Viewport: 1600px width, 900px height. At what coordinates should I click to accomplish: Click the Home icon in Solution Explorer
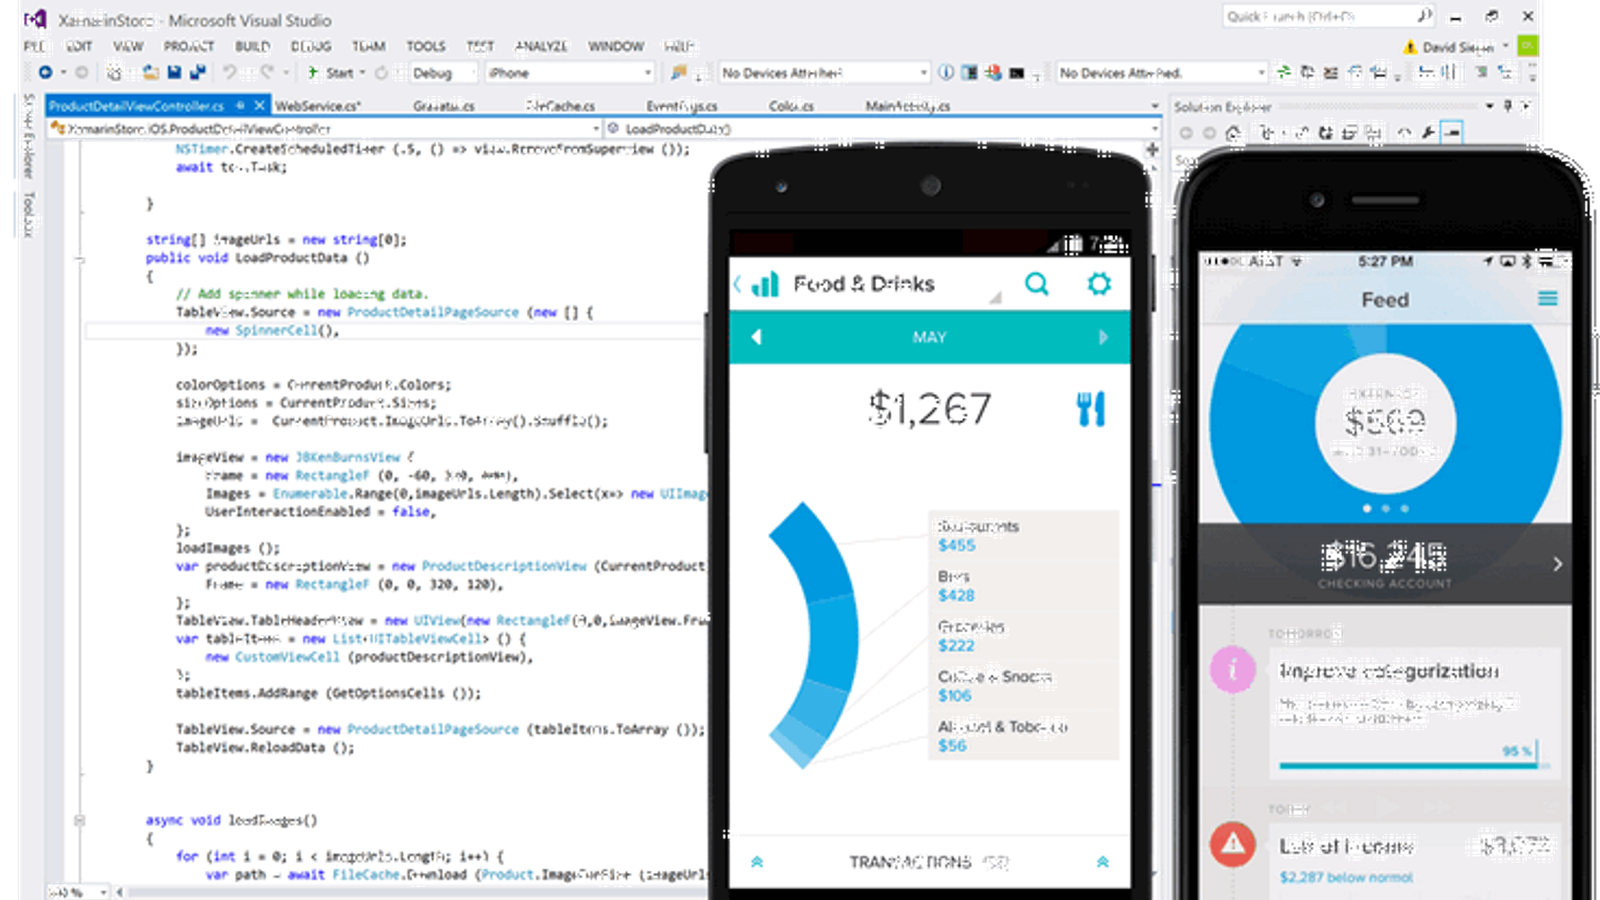1233,132
